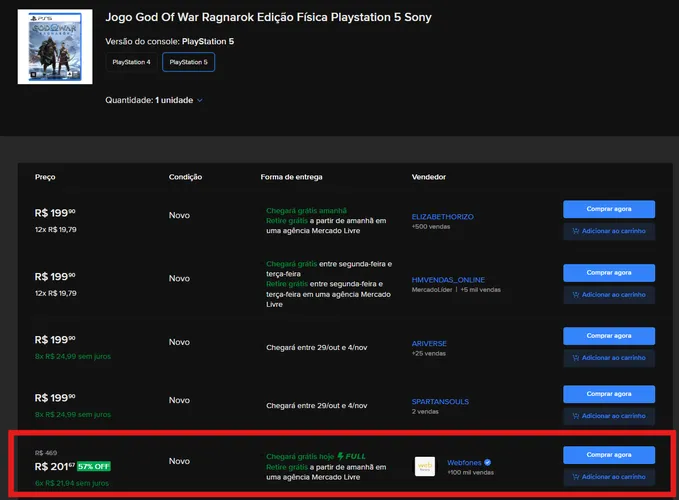Image resolution: width=679 pixels, height=500 pixels.
Task: Open the God of War Ragnarok cover thumbnail
Action: tap(55, 47)
